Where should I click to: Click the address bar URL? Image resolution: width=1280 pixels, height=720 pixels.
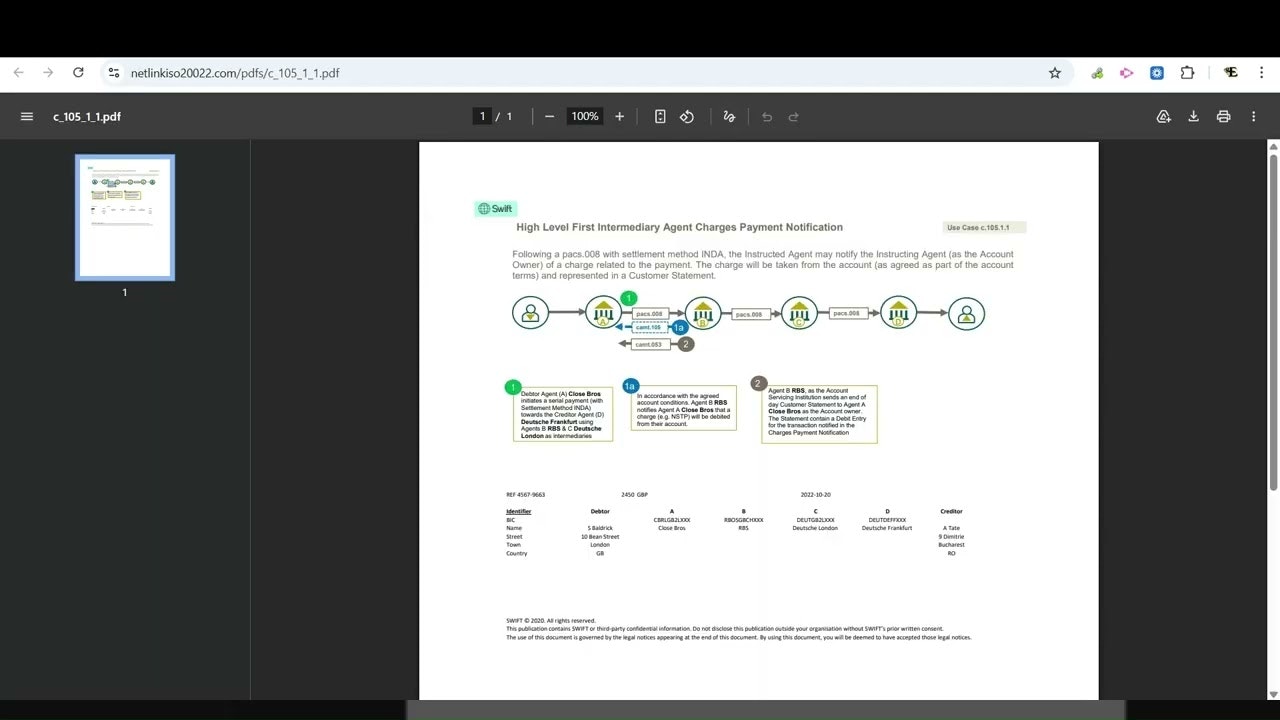pyautogui.click(x=237, y=73)
